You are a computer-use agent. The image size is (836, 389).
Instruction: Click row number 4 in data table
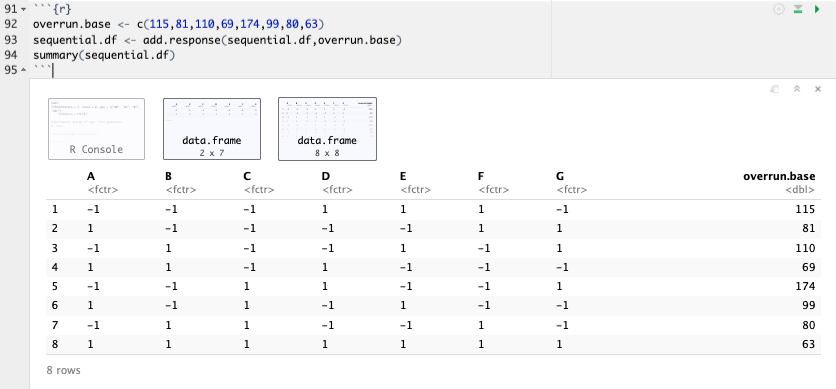click(x=54, y=267)
